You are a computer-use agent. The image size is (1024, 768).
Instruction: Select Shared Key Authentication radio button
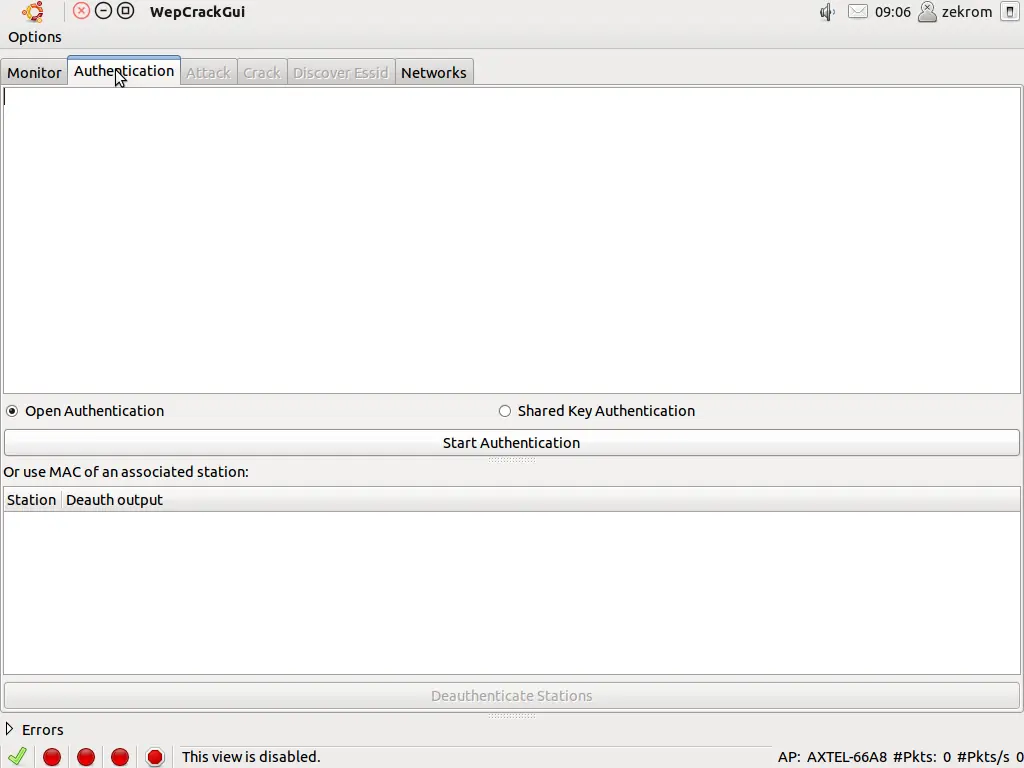505,411
